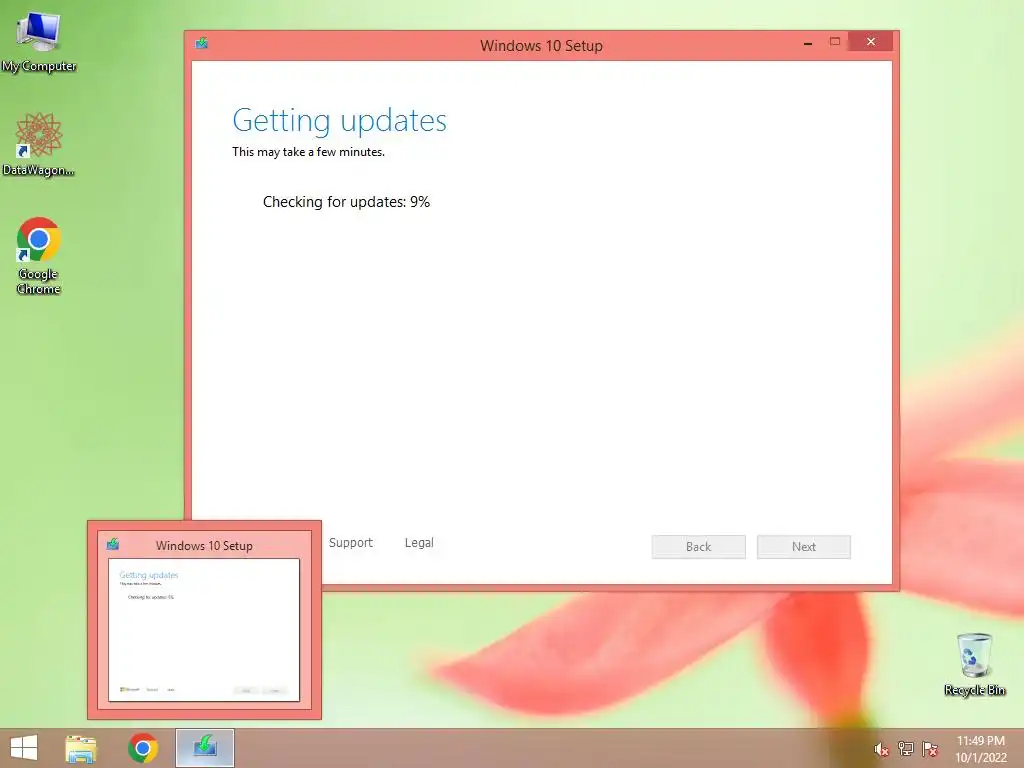This screenshot has width=1024, height=768.
Task: Open File Explorer from the taskbar
Action: pos(81,748)
